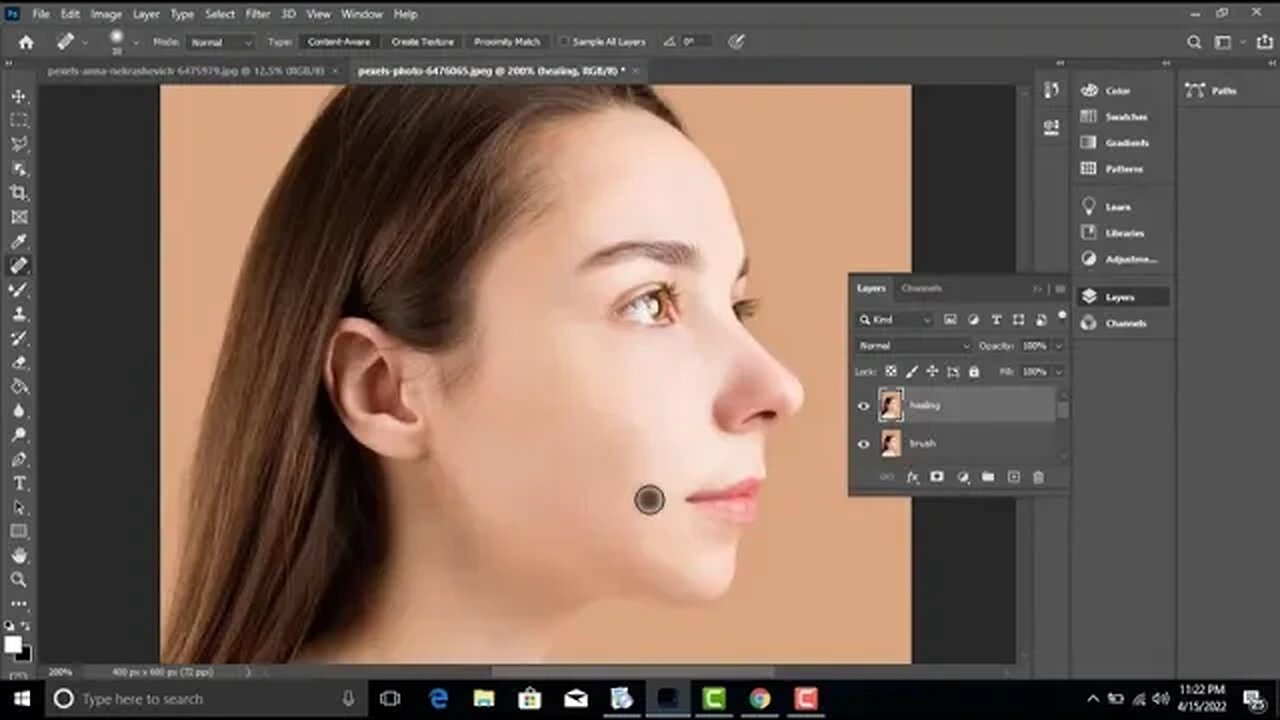Open Chrome from the taskbar
Image resolution: width=1280 pixels, height=720 pixels.
[x=759, y=699]
